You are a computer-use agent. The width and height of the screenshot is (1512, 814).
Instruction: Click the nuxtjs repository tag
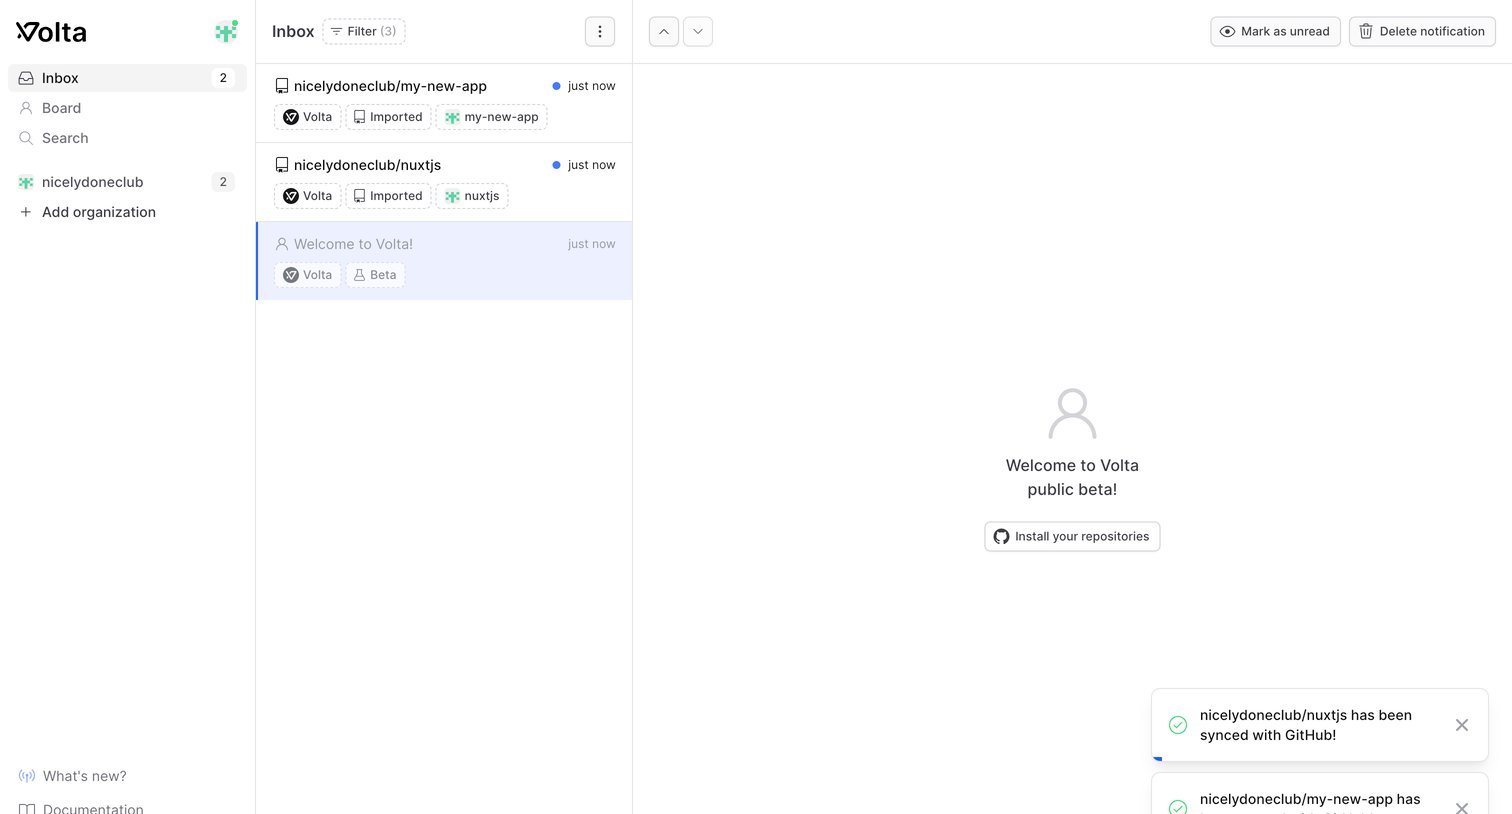pos(472,196)
